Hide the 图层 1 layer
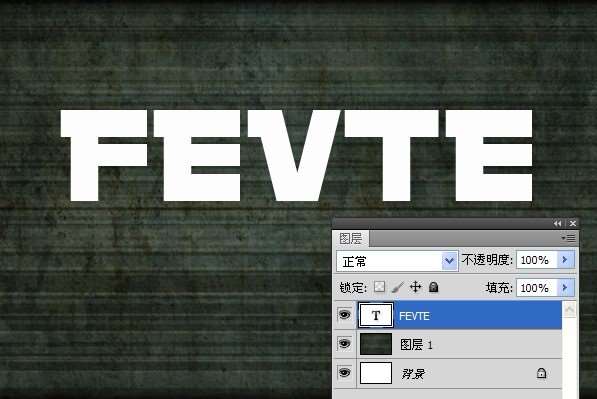The height and width of the screenshot is (399, 597). pyautogui.click(x=345, y=343)
